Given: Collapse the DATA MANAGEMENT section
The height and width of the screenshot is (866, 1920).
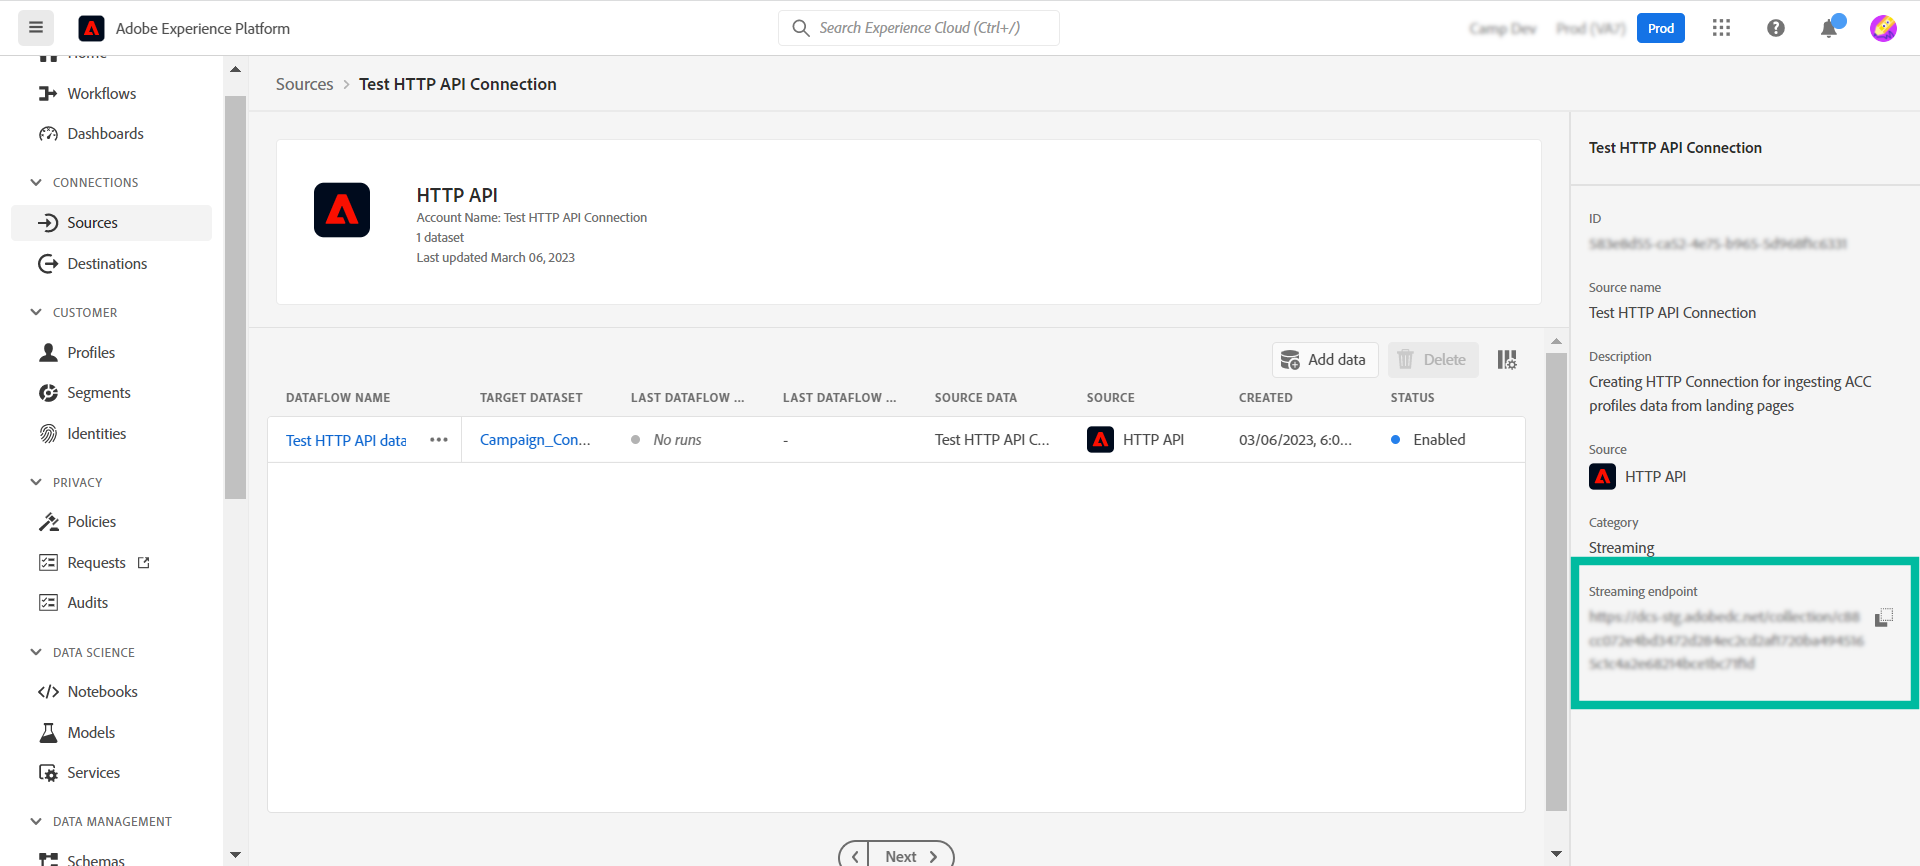Looking at the screenshot, I should coord(36,821).
